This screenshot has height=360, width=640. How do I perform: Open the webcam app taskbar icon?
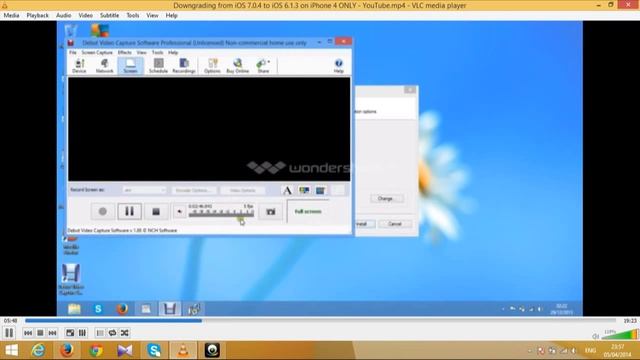(x=212, y=350)
